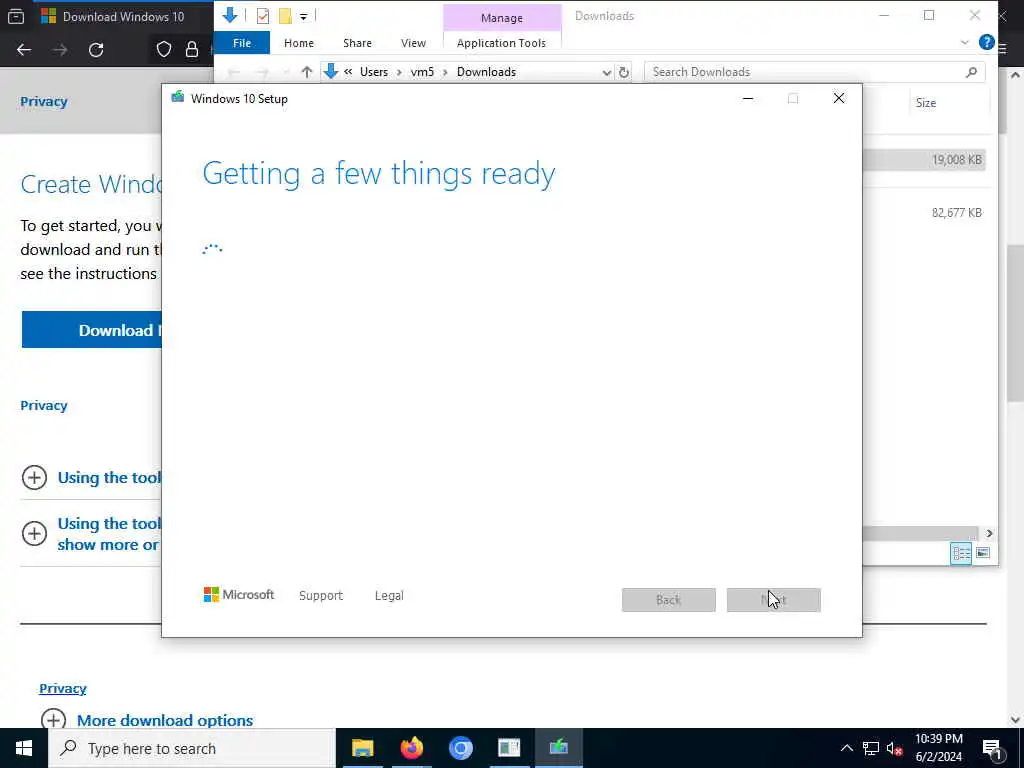Click the Explorer horizontal scrollbar track

tap(920, 534)
